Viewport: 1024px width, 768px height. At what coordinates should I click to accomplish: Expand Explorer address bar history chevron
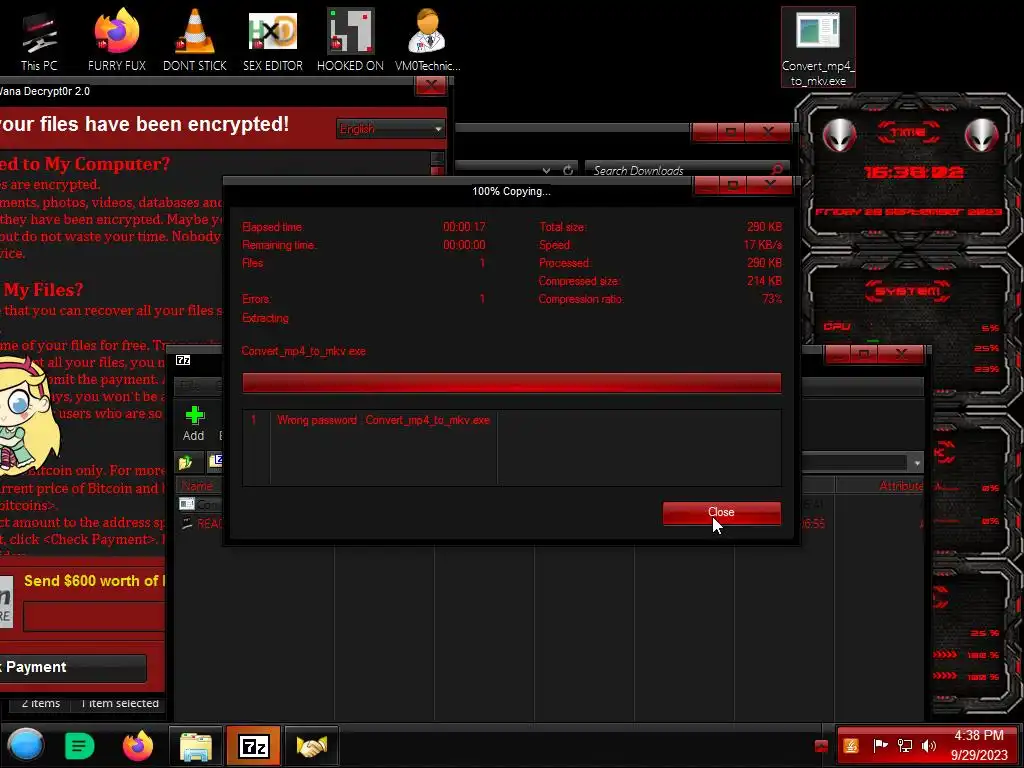546,170
